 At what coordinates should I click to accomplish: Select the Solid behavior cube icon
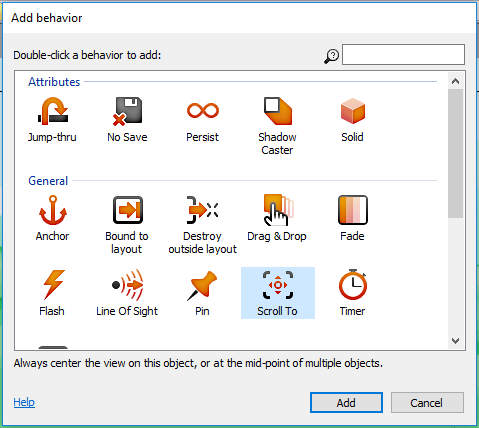coord(353,111)
